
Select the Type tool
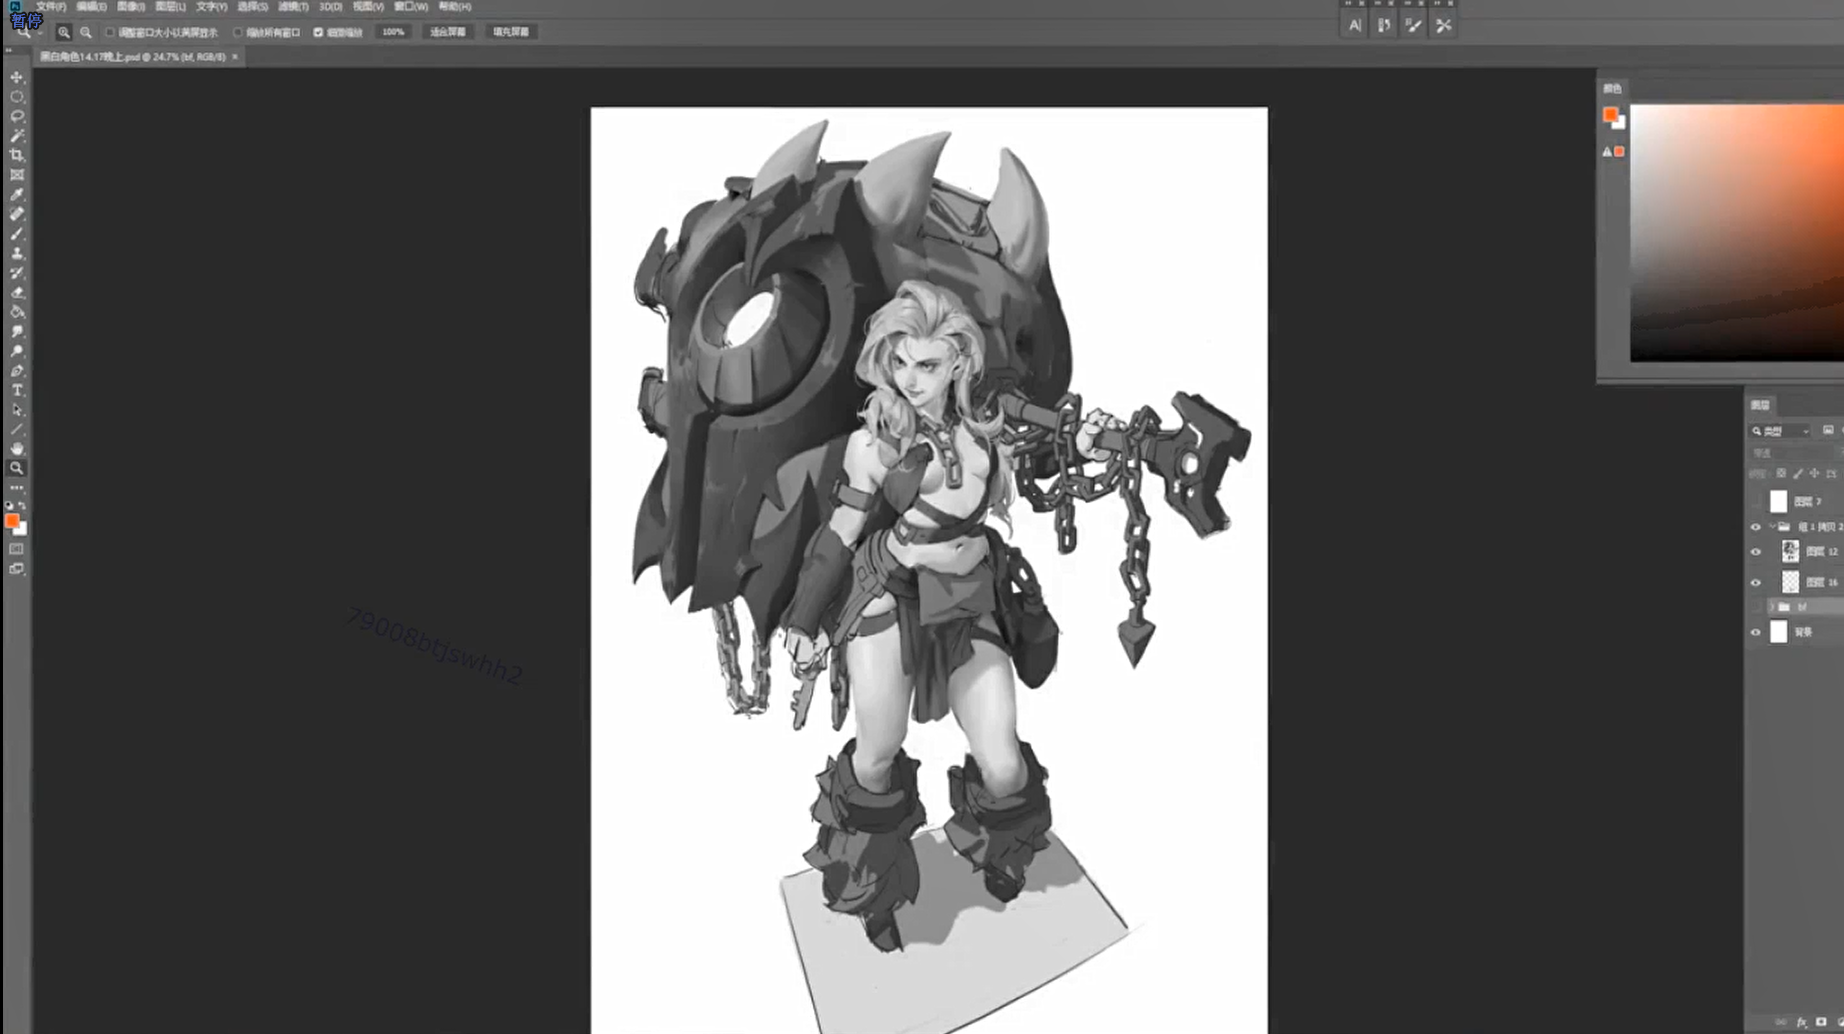click(17, 389)
